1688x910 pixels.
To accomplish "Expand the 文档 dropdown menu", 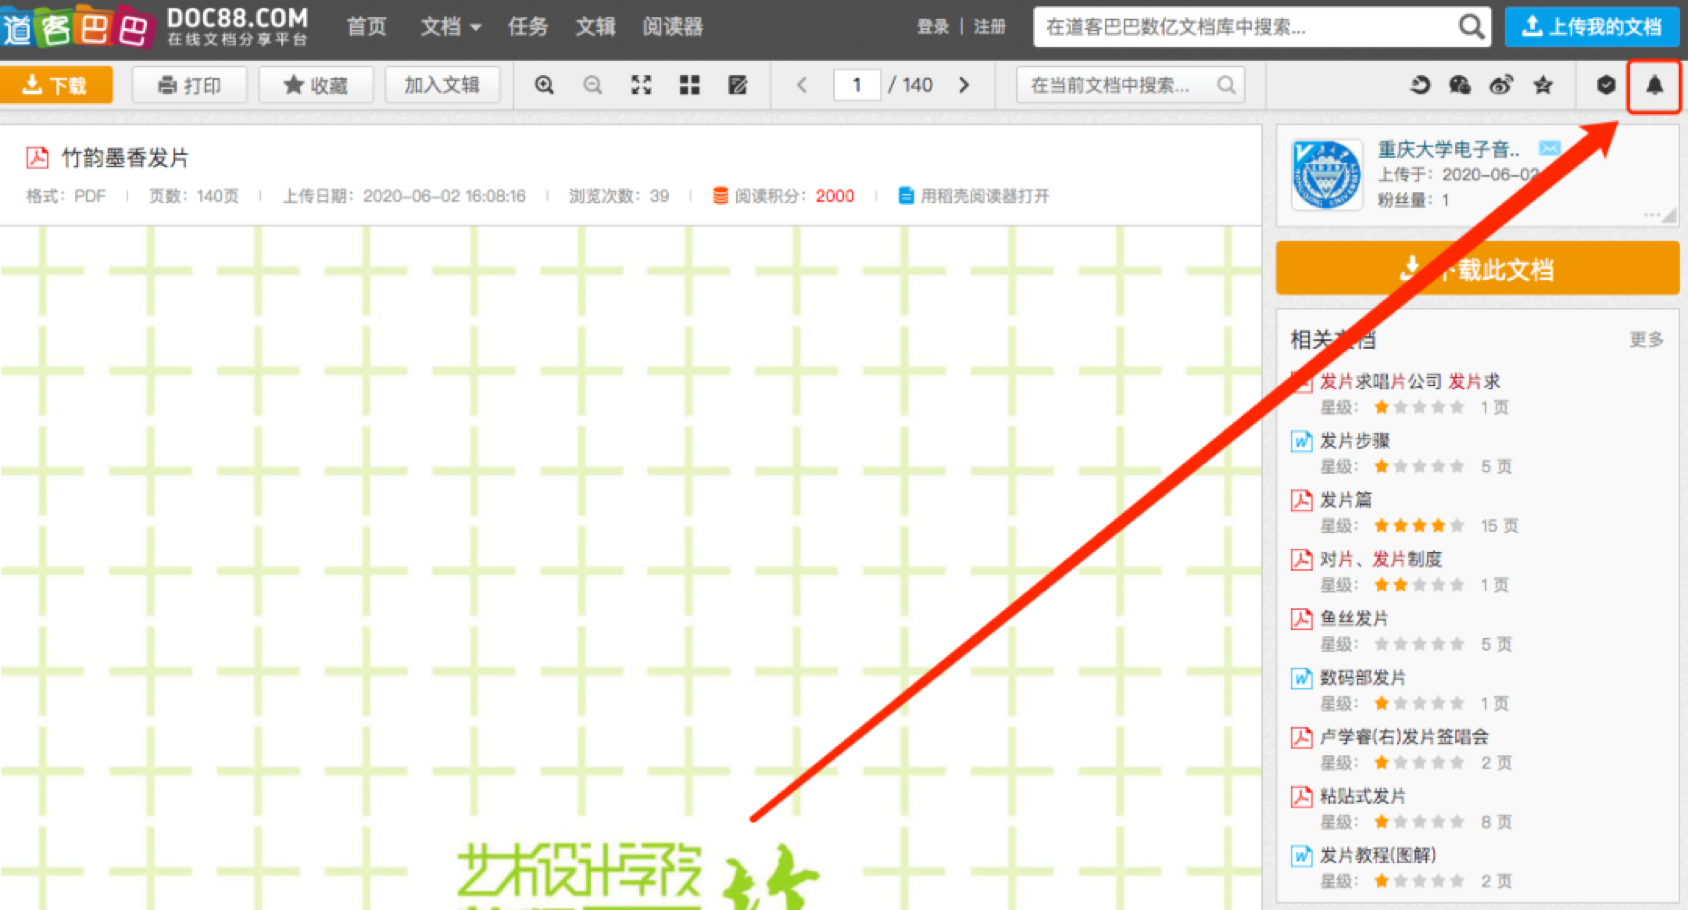I will 450,27.
